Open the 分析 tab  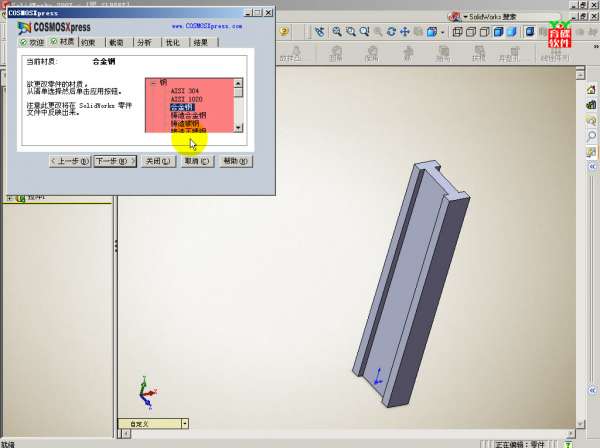(x=144, y=43)
